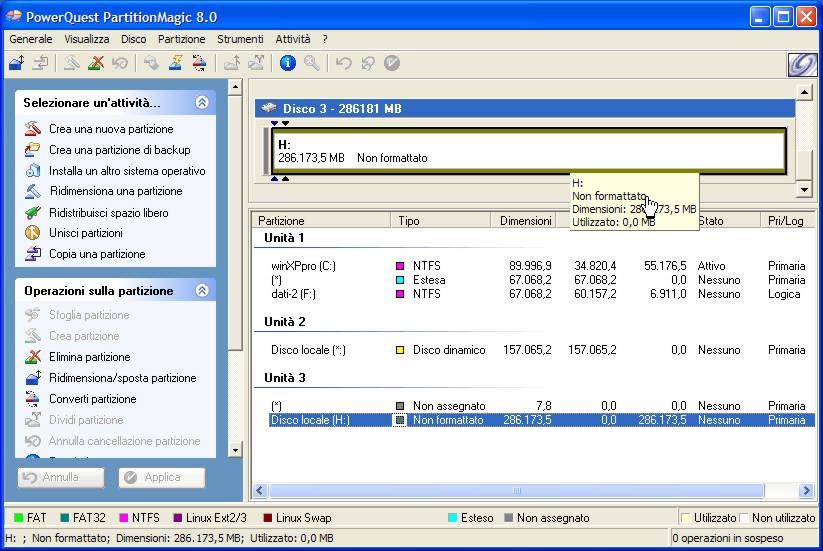Screen dimensions: 823x551
Task: Open the ? help menu
Action: pos(325,39)
